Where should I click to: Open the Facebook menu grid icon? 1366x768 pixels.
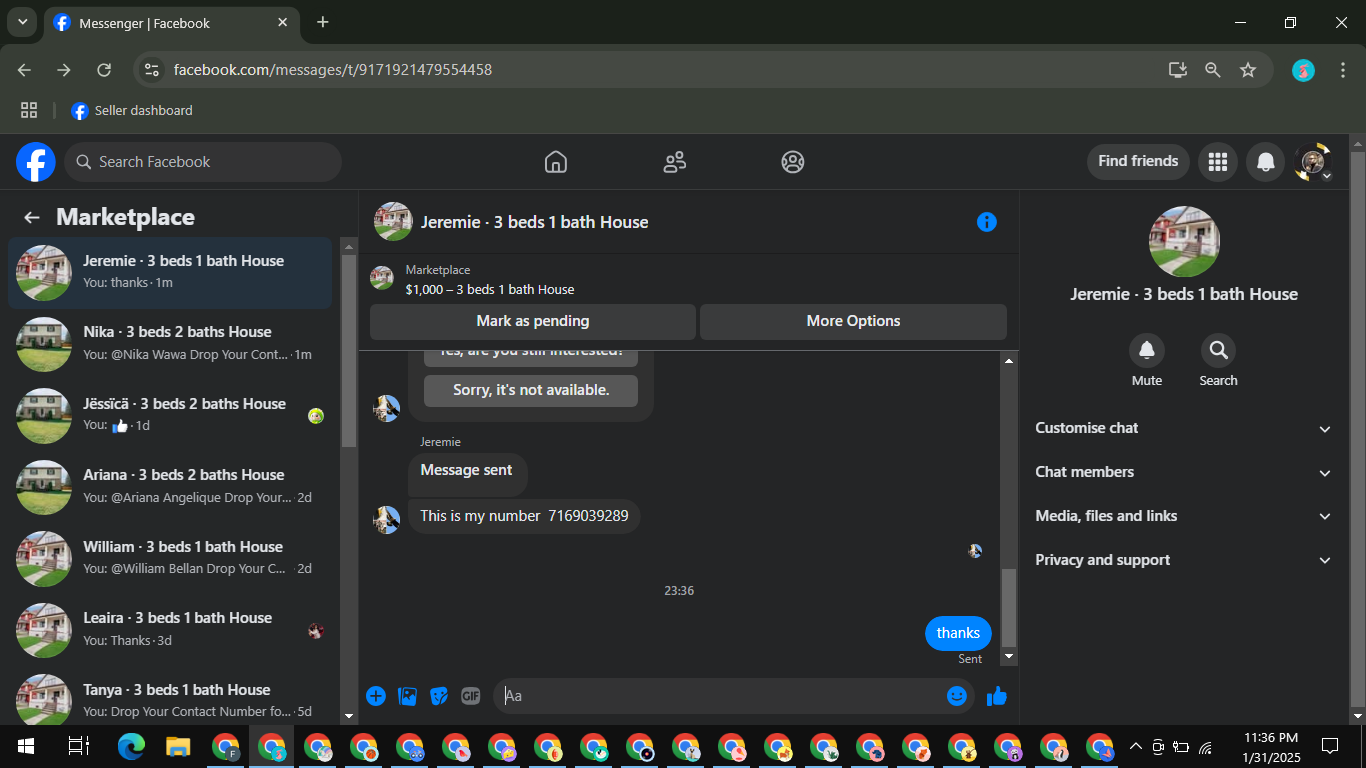pyautogui.click(x=1217, y=162)
